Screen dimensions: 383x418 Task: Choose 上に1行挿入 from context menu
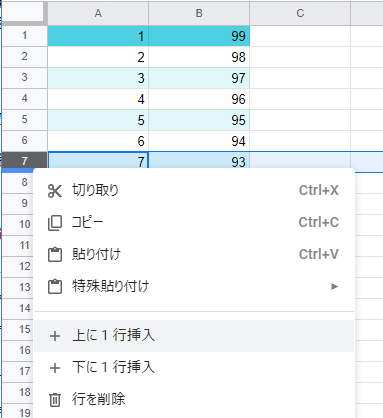click(194, 336)
